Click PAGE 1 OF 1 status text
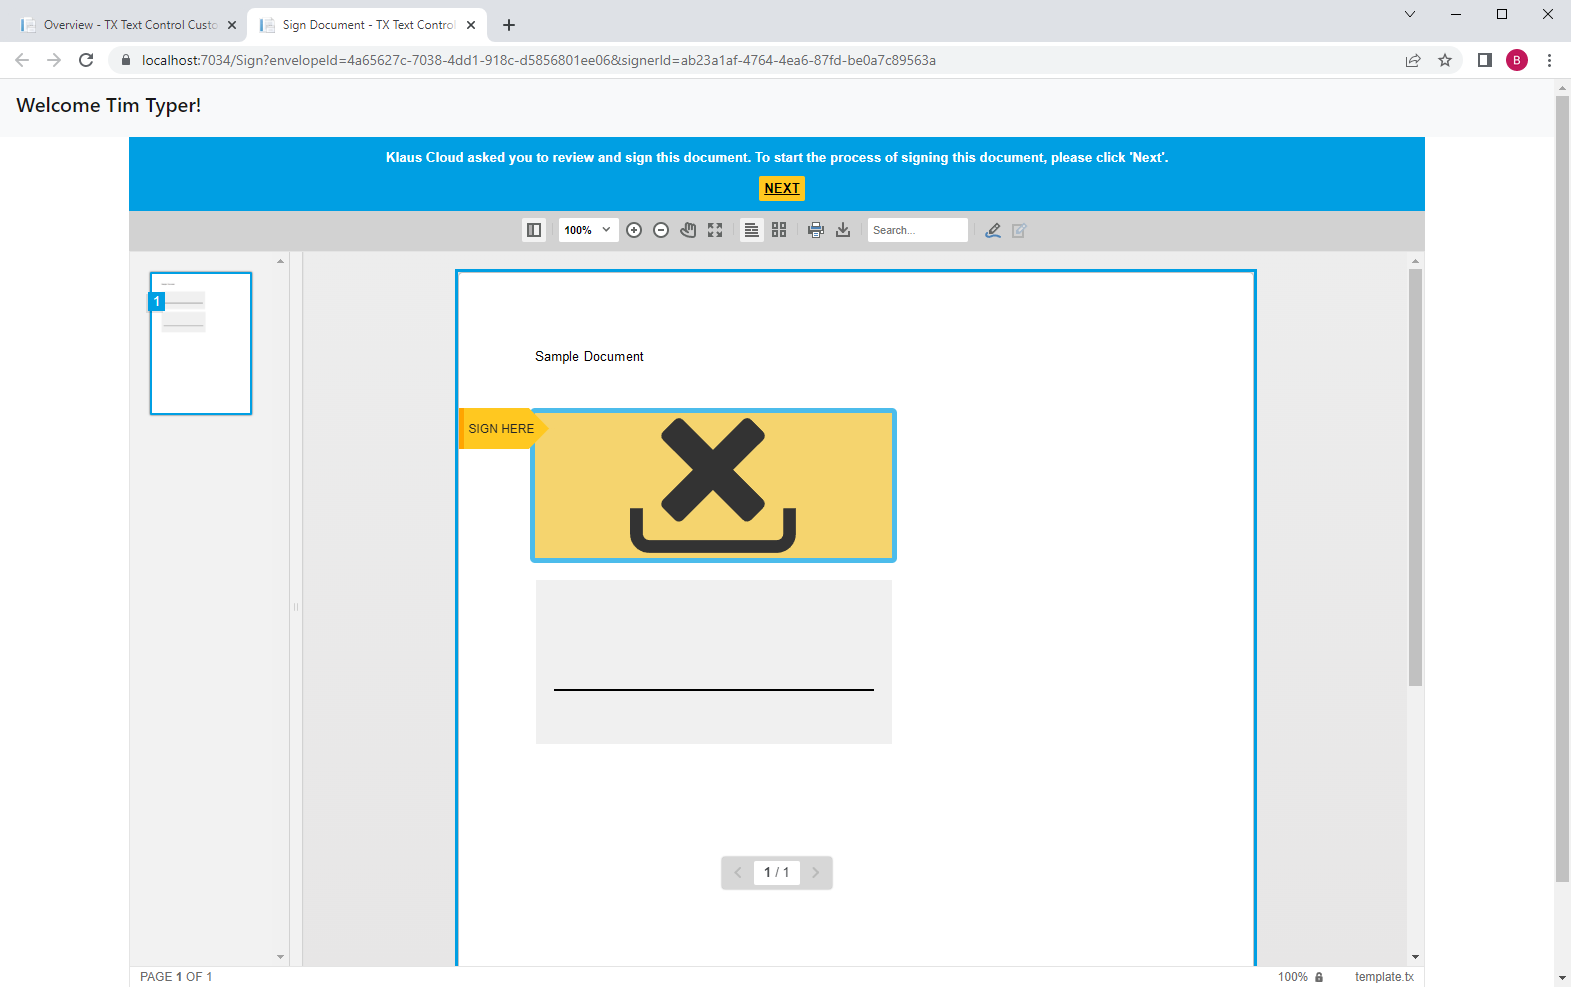This screenshot has width=1571, height=987. (176, 977)
